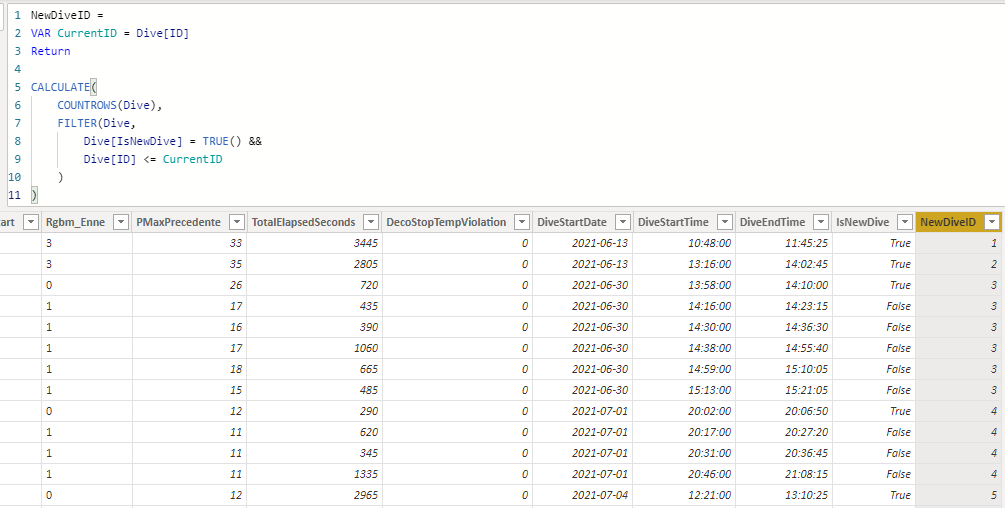Click the Dive[IsNewDive] = TRUE() formula line
The image size is (1005, 508).
[172, 140]
